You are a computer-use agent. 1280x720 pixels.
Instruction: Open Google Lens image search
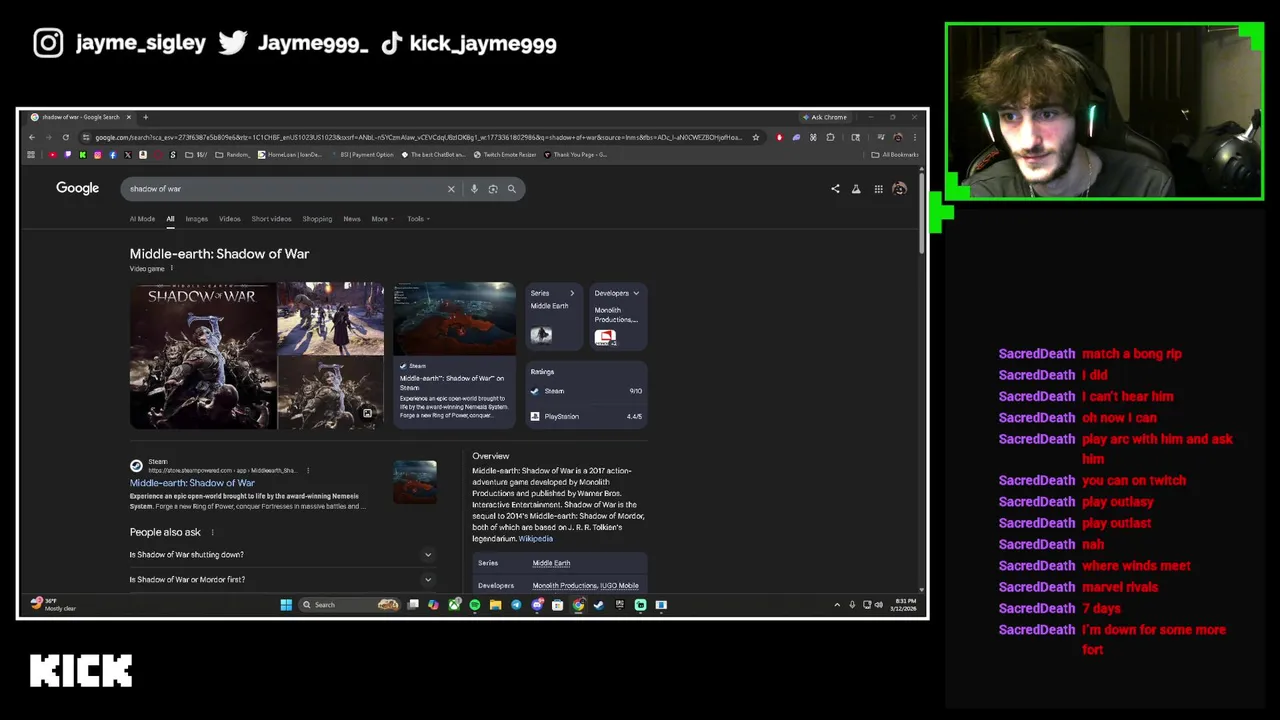pos(493,189)
